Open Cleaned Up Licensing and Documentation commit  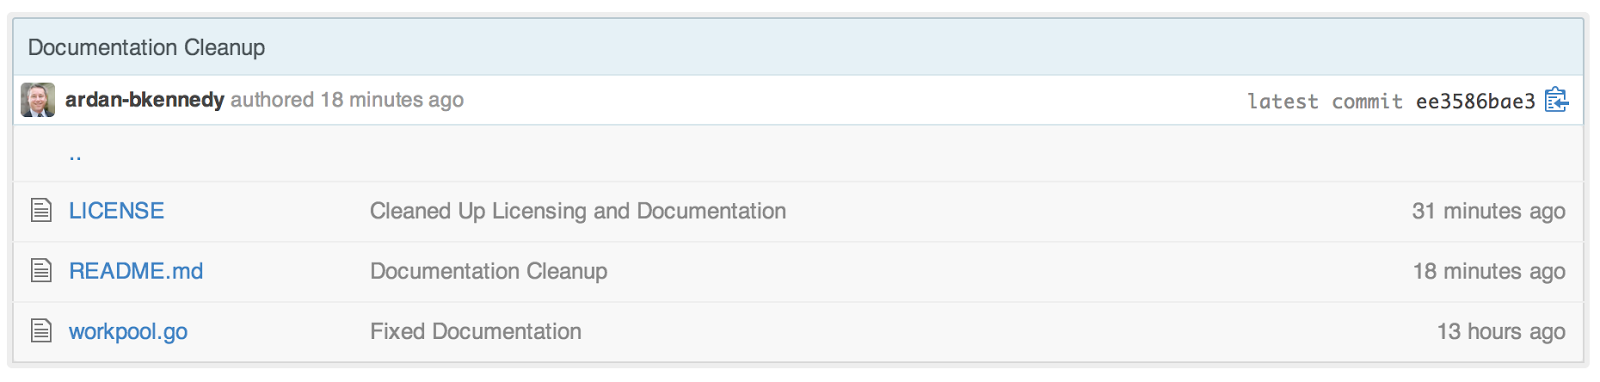point(578,211)
